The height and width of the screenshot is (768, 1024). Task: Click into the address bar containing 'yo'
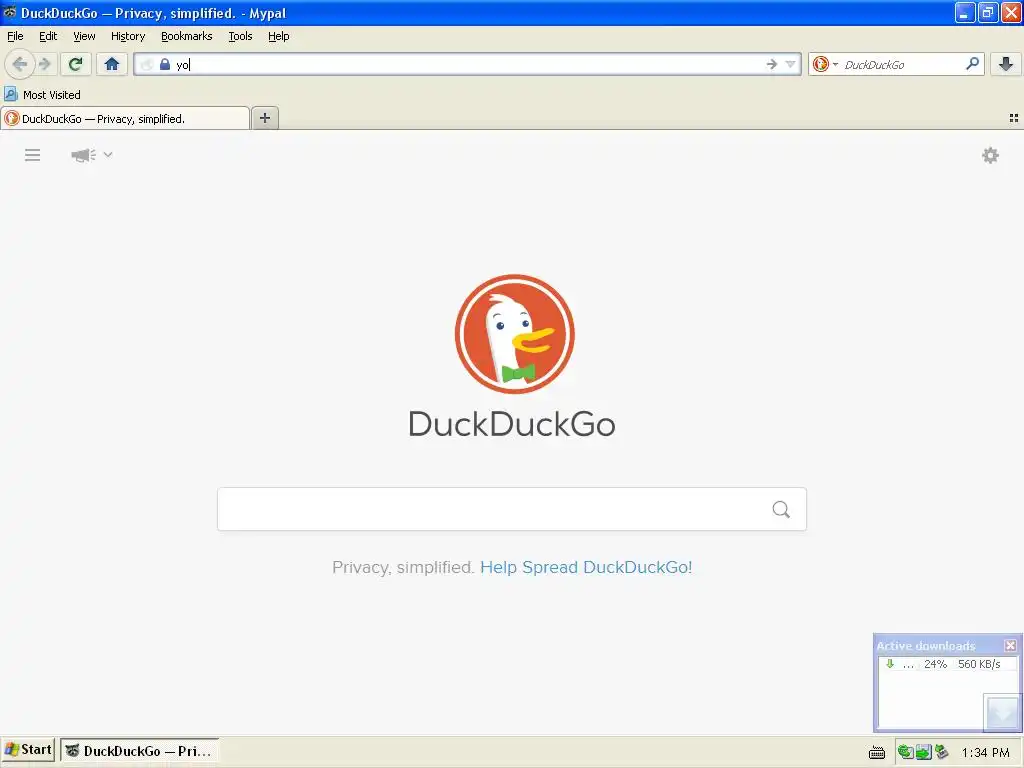tap(467, 64)
